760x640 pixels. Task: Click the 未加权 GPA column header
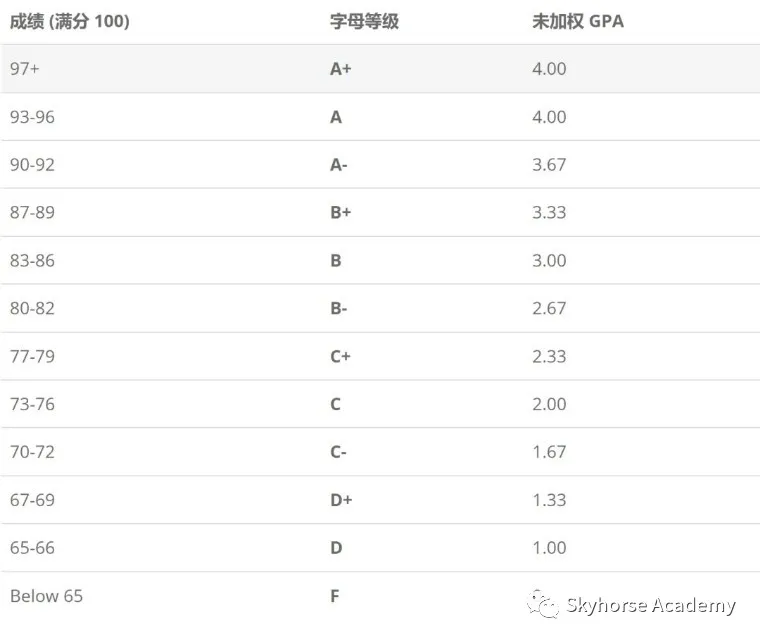[578, 21]
